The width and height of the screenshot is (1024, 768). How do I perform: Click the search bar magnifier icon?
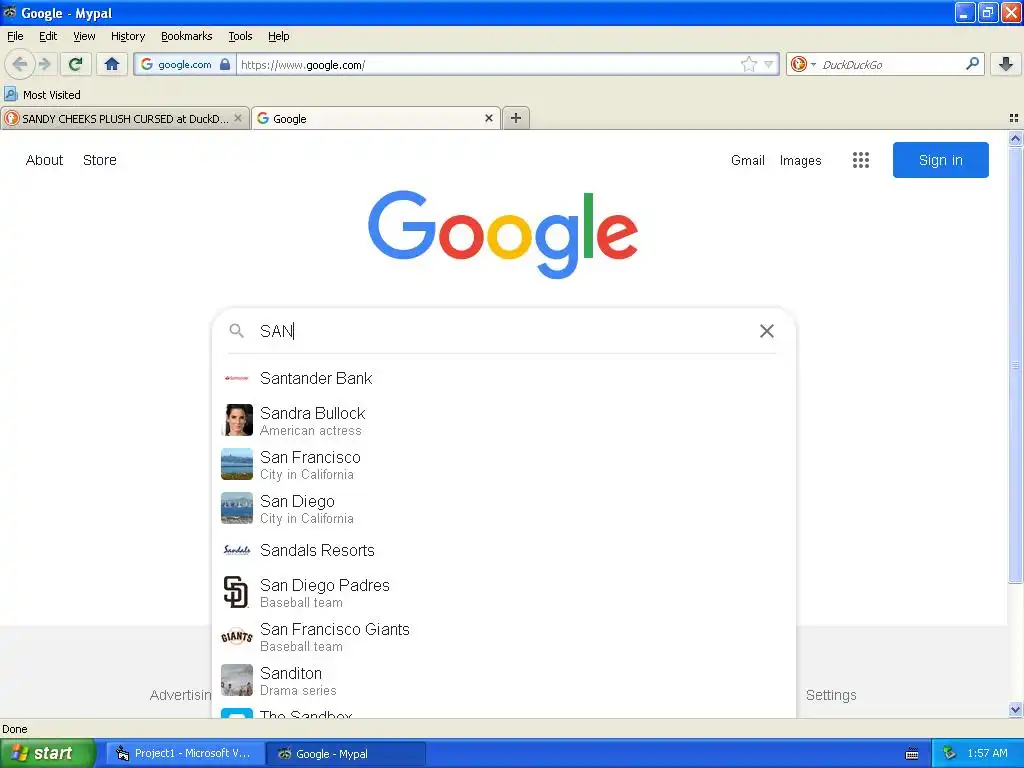[x=972, y=64]
